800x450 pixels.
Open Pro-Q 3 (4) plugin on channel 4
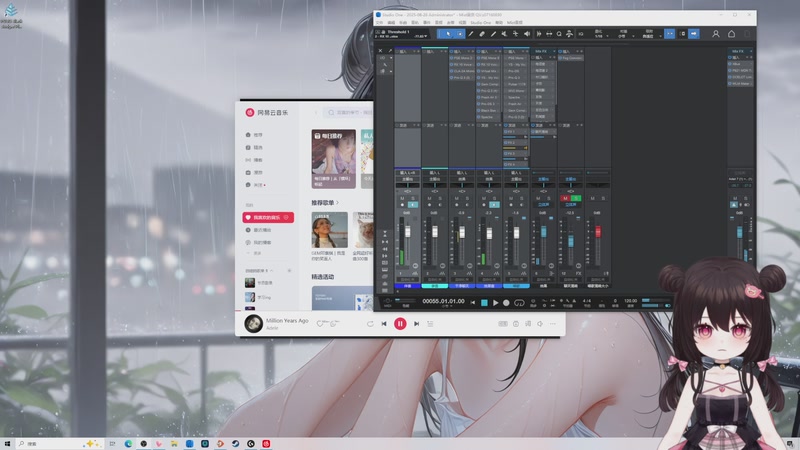point(489,91)
